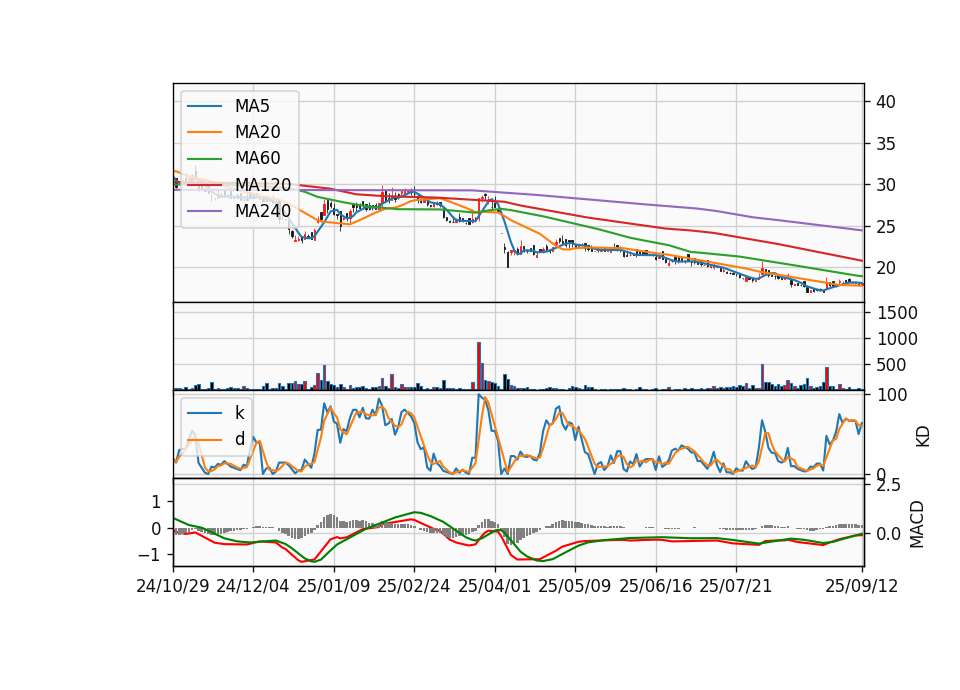This screenshot has height=690, width=960.
Task: Click the MA60 legend label
Action: [x=257, y=158]
